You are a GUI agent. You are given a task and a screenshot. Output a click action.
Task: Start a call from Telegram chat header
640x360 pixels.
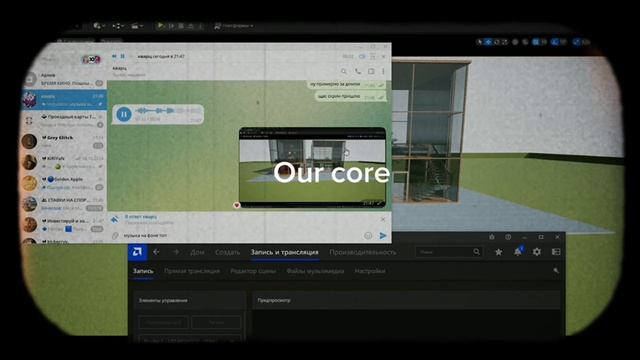pyautogui.click(x=358, y=71)
